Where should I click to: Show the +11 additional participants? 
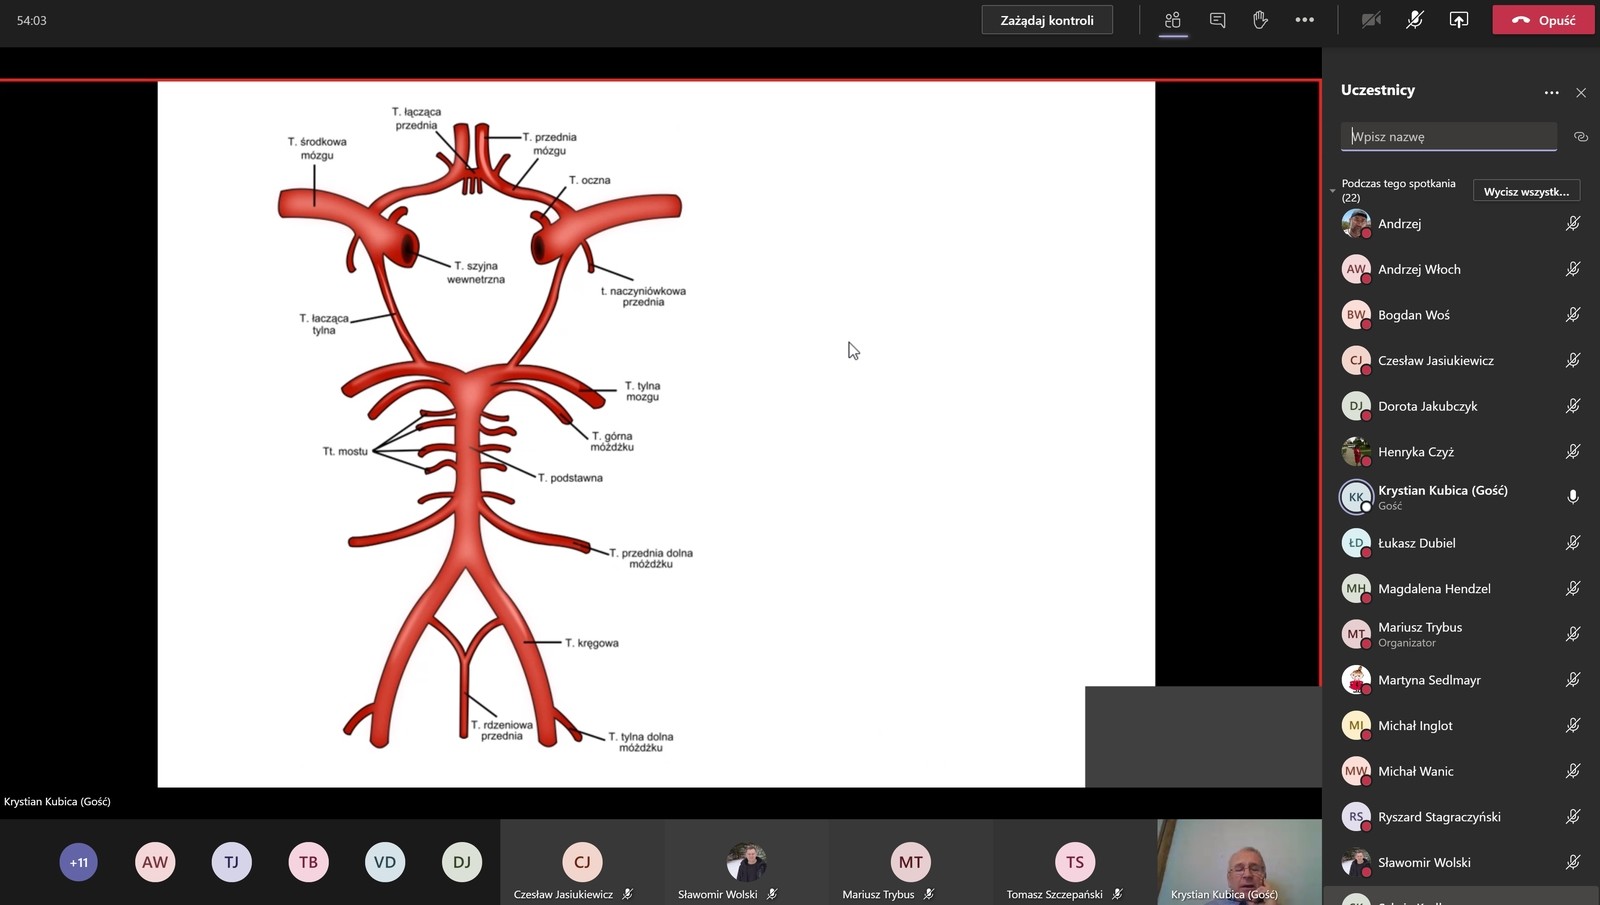point(79,862)
